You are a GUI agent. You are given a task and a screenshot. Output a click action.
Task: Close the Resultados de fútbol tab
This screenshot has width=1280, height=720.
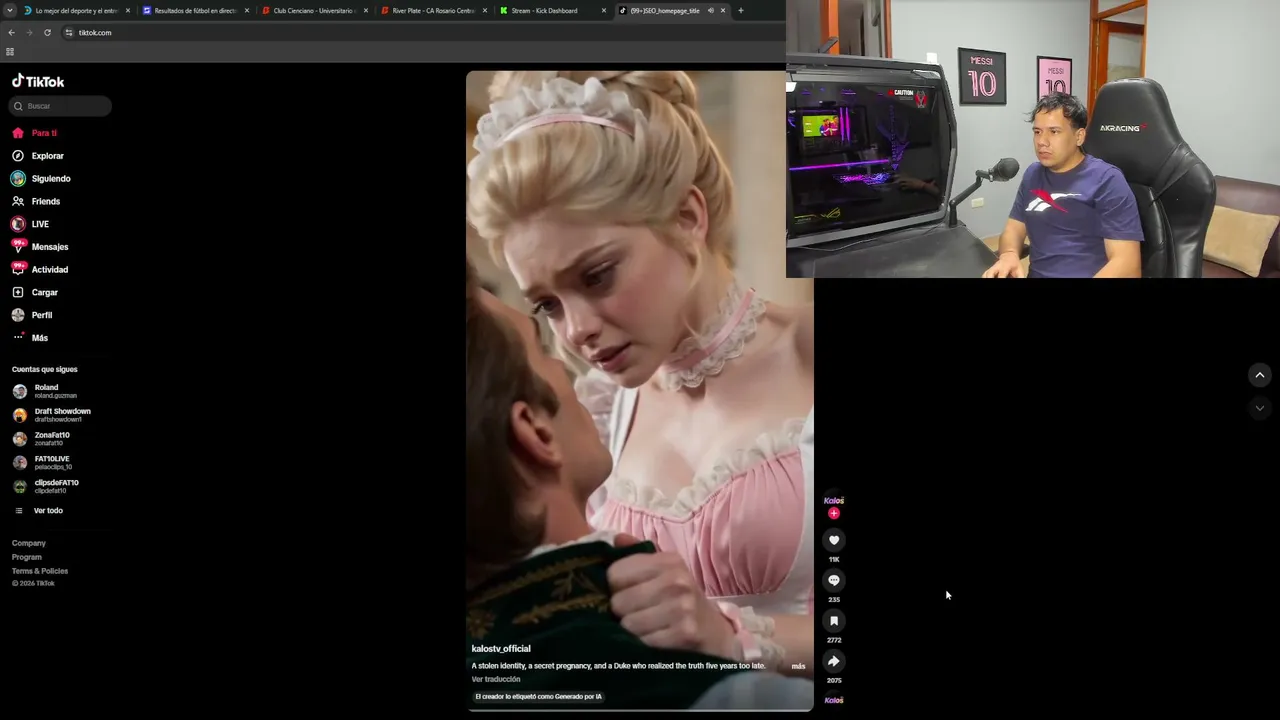pos(247,11)
